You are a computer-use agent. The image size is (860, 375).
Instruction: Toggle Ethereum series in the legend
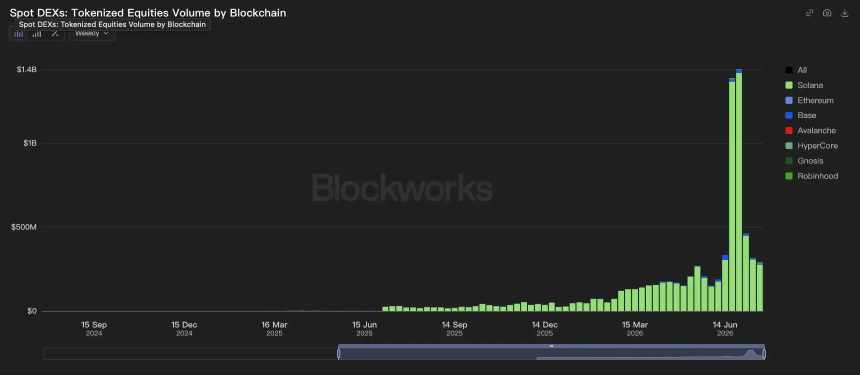[x=810, y=100]
